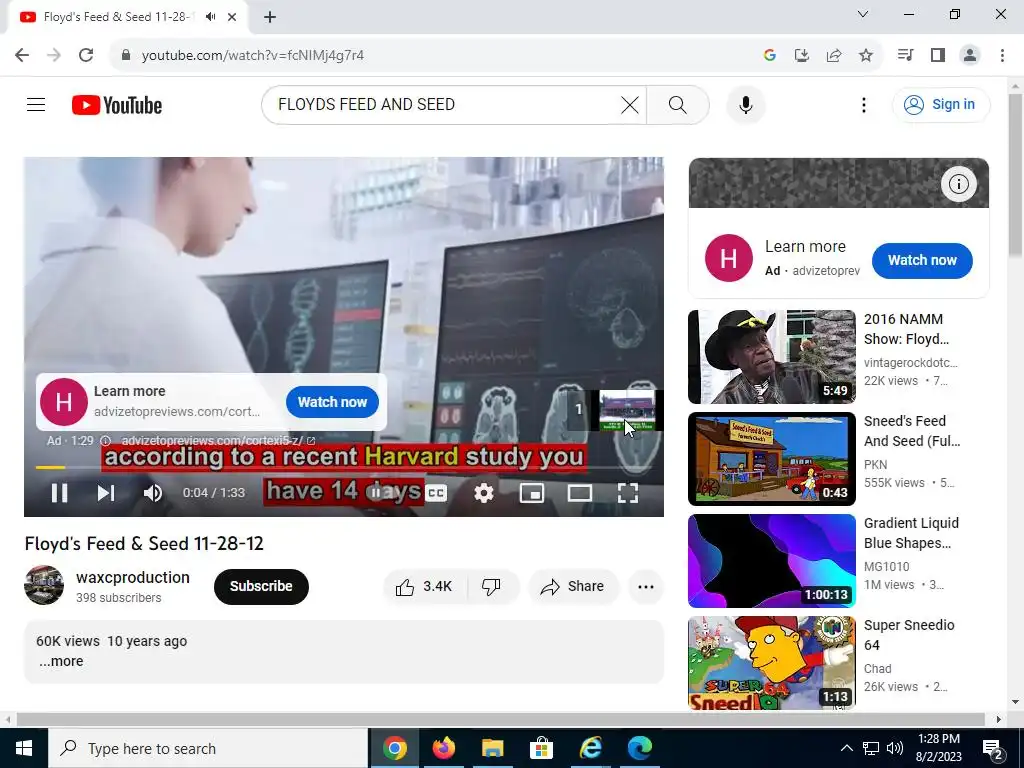
Task: Bookmark this page with star
Action: (865, 55)
